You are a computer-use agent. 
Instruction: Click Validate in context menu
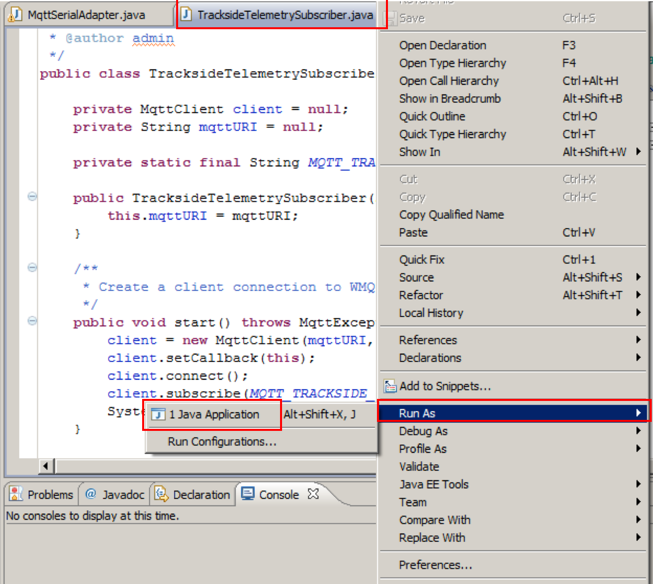tap(513, 467)
